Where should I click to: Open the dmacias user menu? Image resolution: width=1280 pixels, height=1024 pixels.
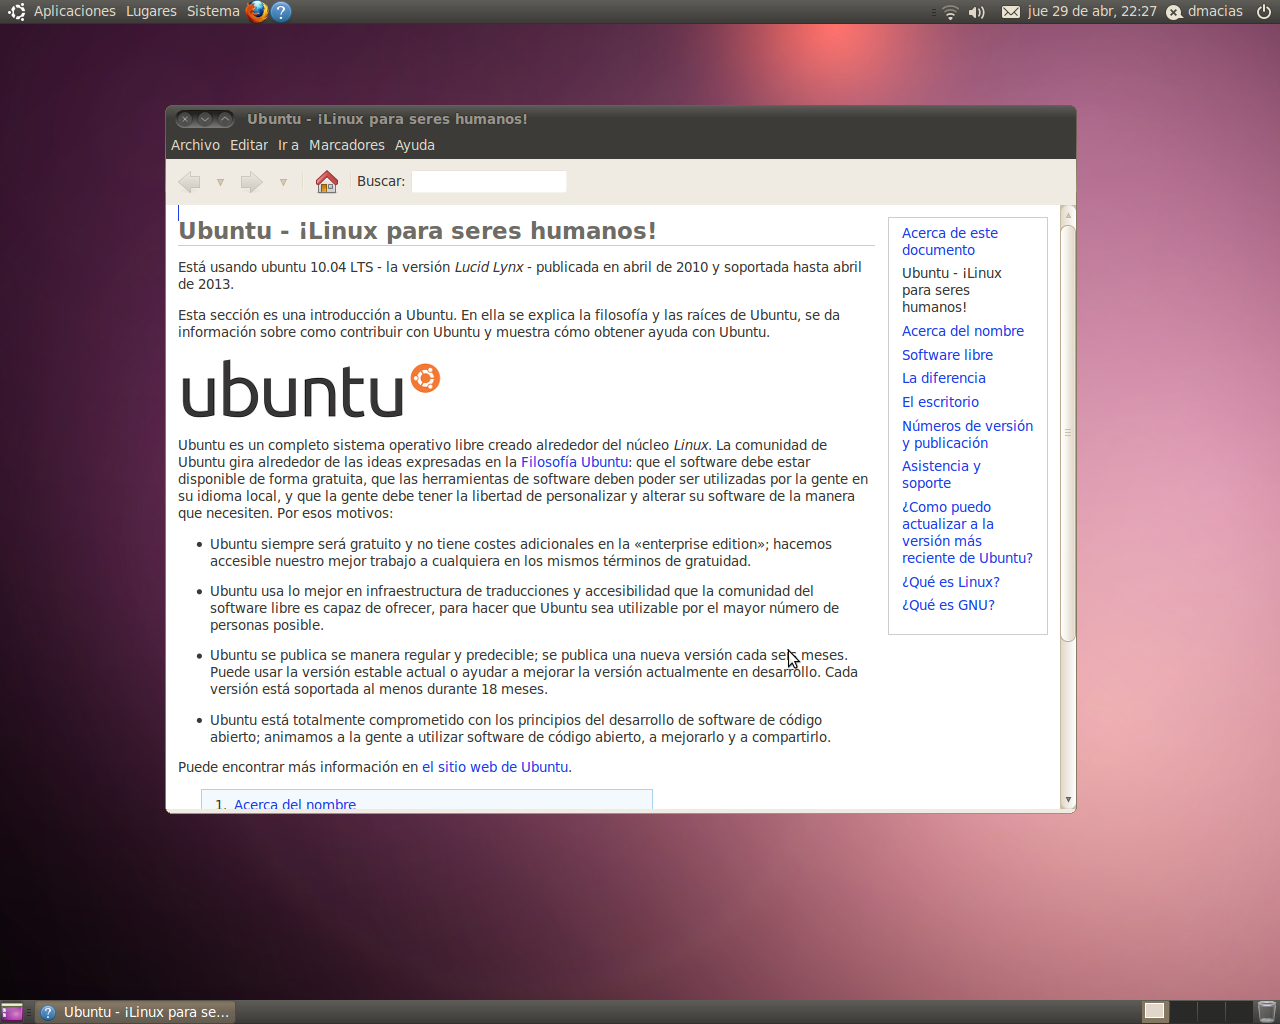(1204, 11)
